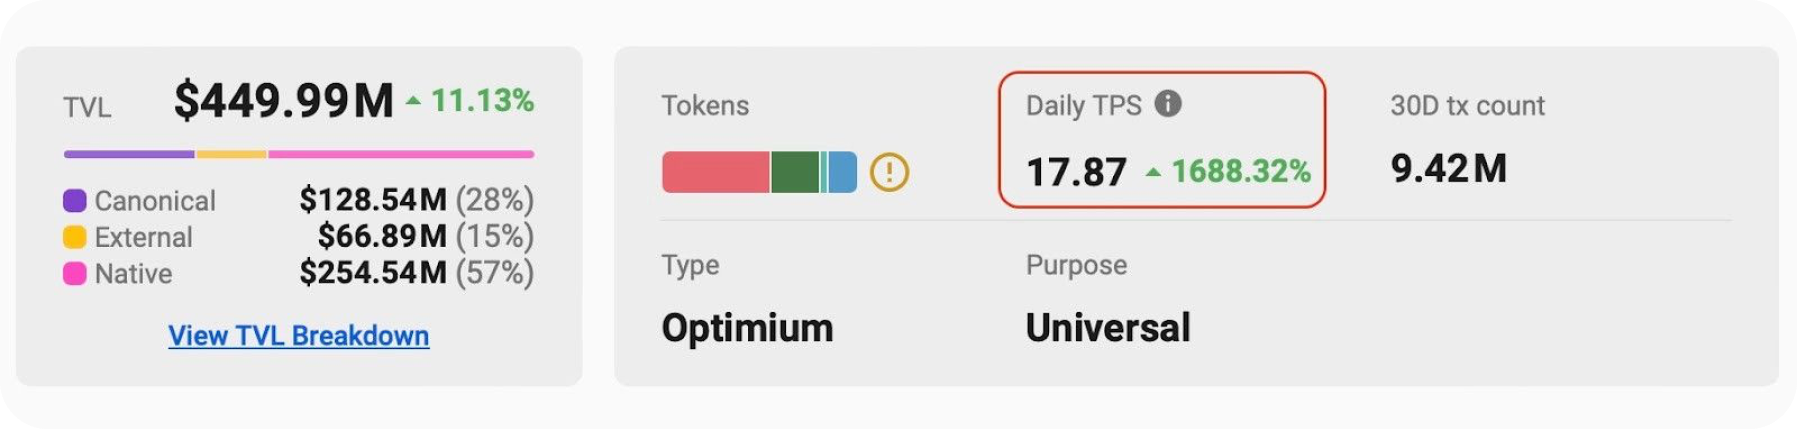The image size is (1797, 429).
Task: Click the purple Canonical legend dot
Action: 75,201
